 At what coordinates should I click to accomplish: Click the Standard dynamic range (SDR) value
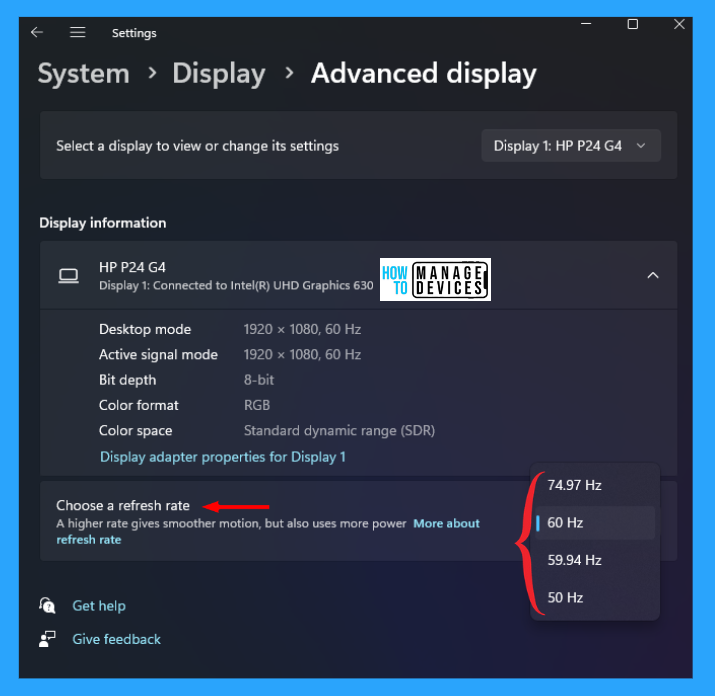[x=339, y=431]
